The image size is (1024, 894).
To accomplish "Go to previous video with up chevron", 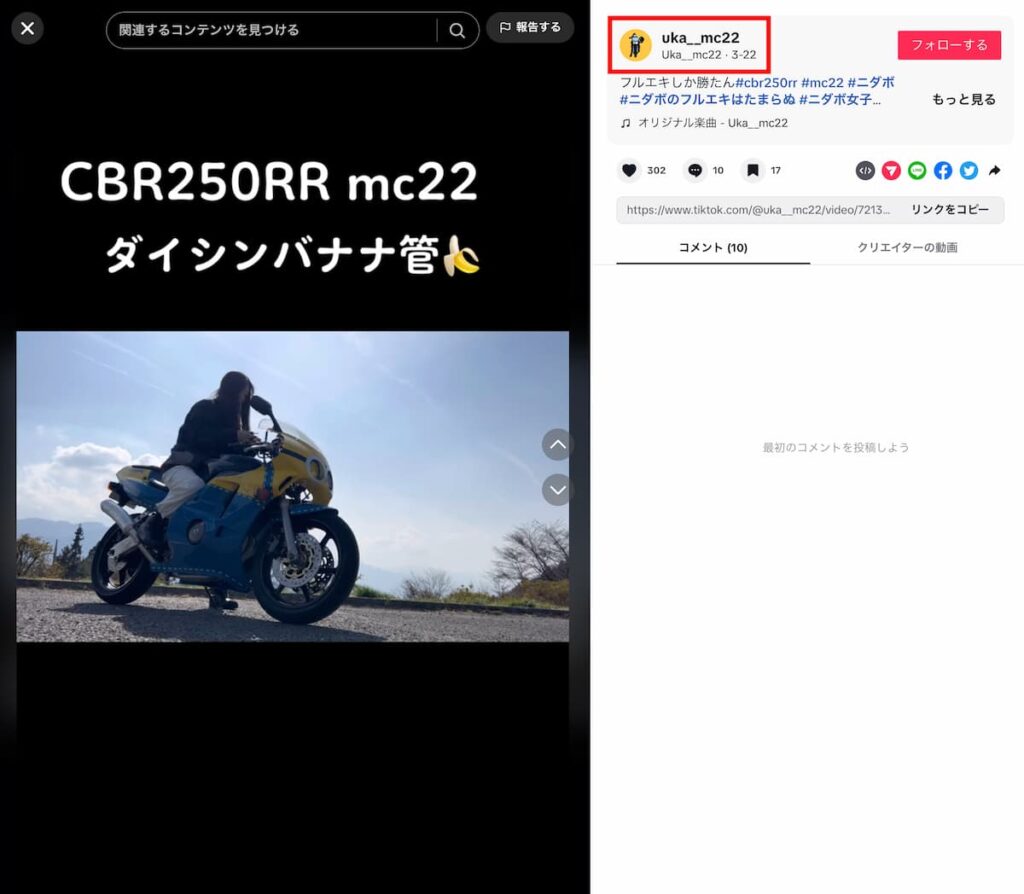I will point(557,444).
